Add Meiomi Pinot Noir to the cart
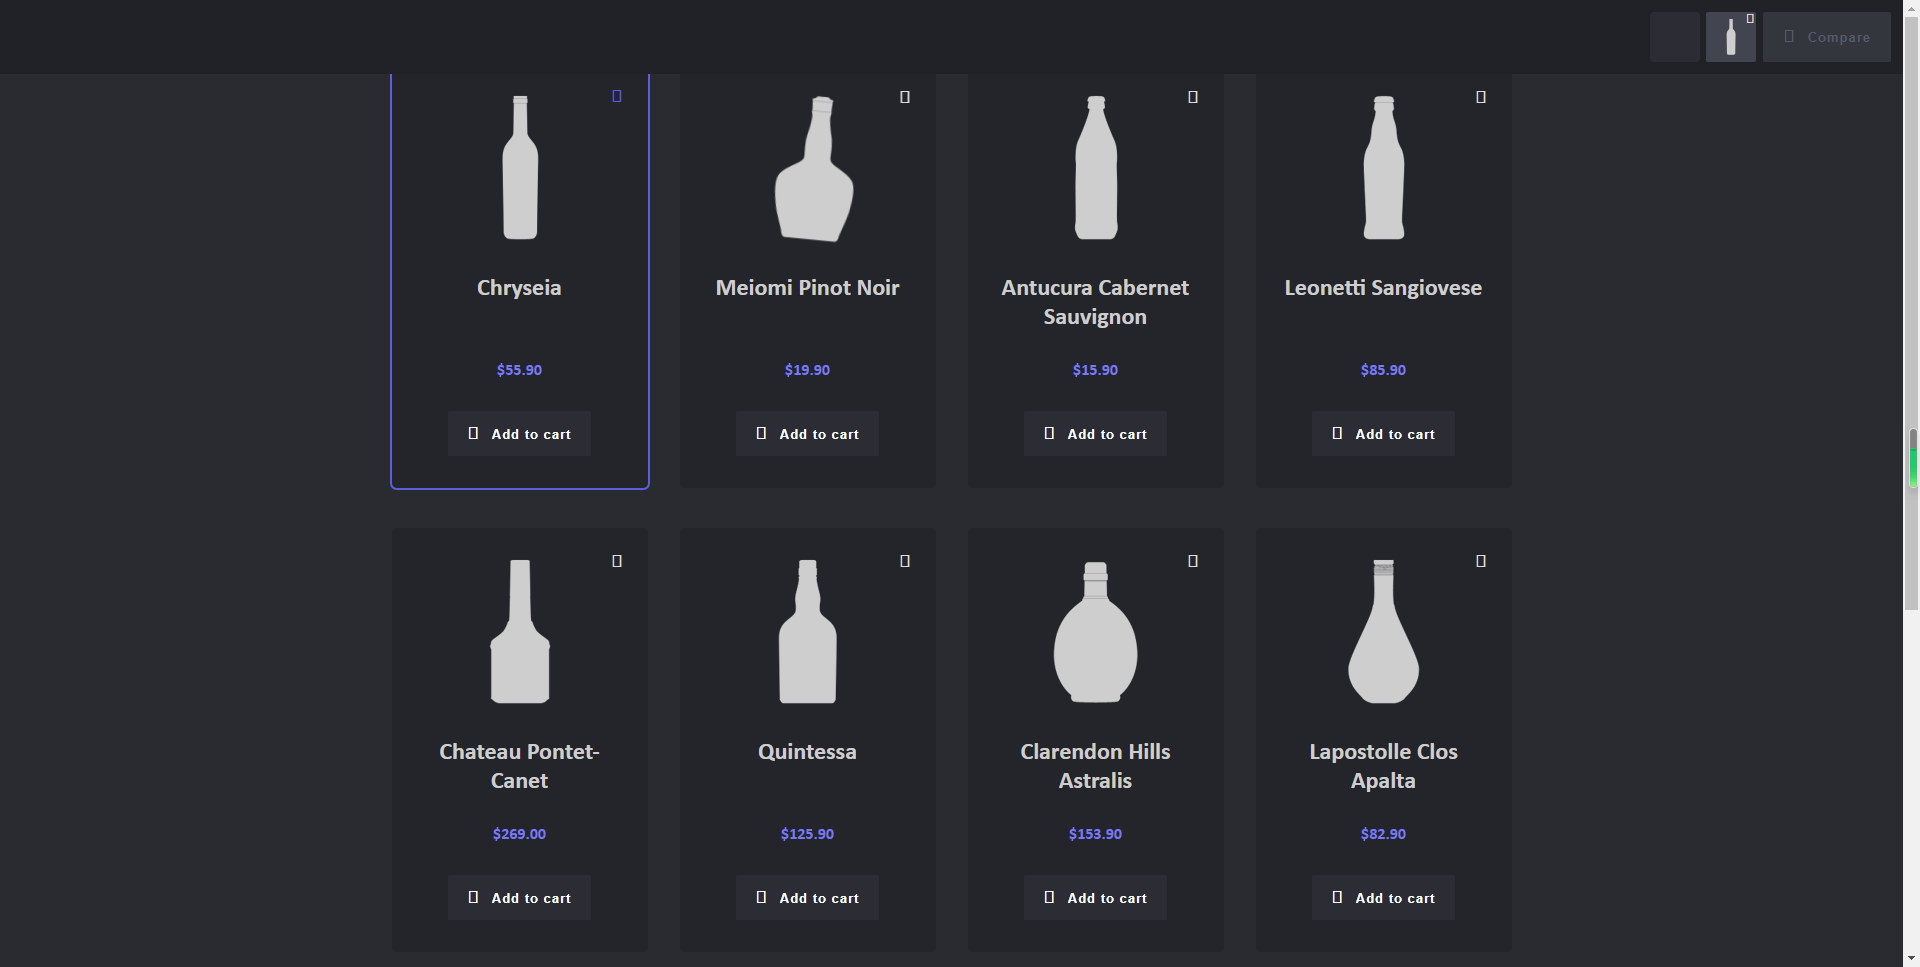 [807, 434]
